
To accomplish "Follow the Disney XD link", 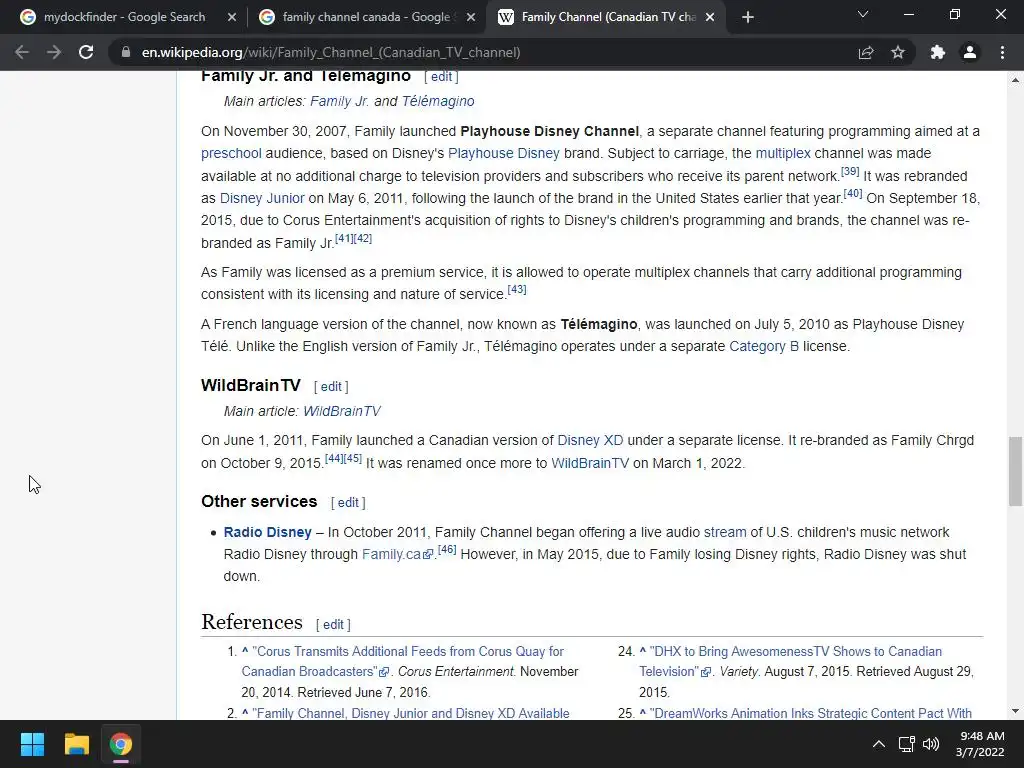I will tap(590, 440).
